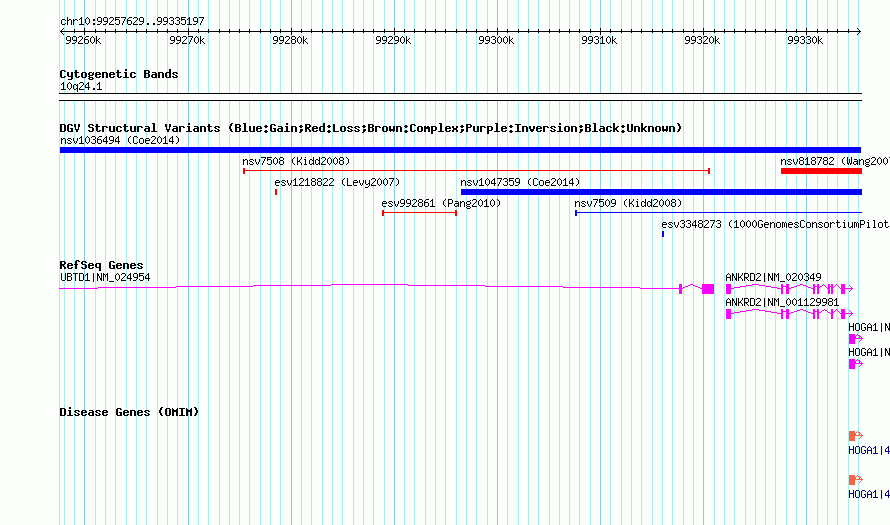Click the ruler's right arrowhead

859,32
